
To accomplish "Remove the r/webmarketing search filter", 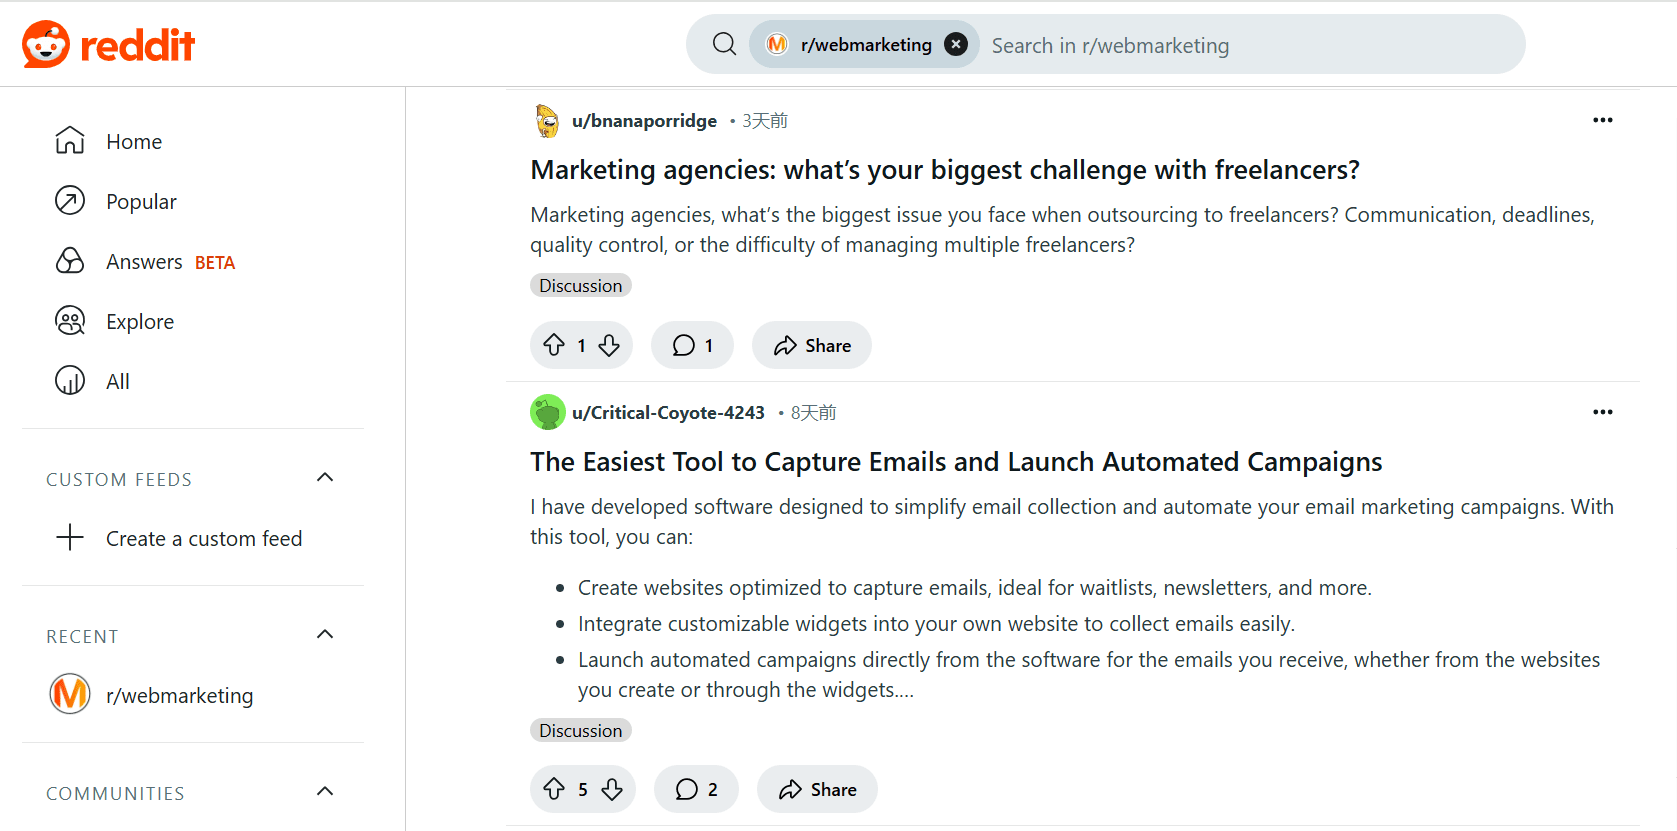I will [956, 44].
